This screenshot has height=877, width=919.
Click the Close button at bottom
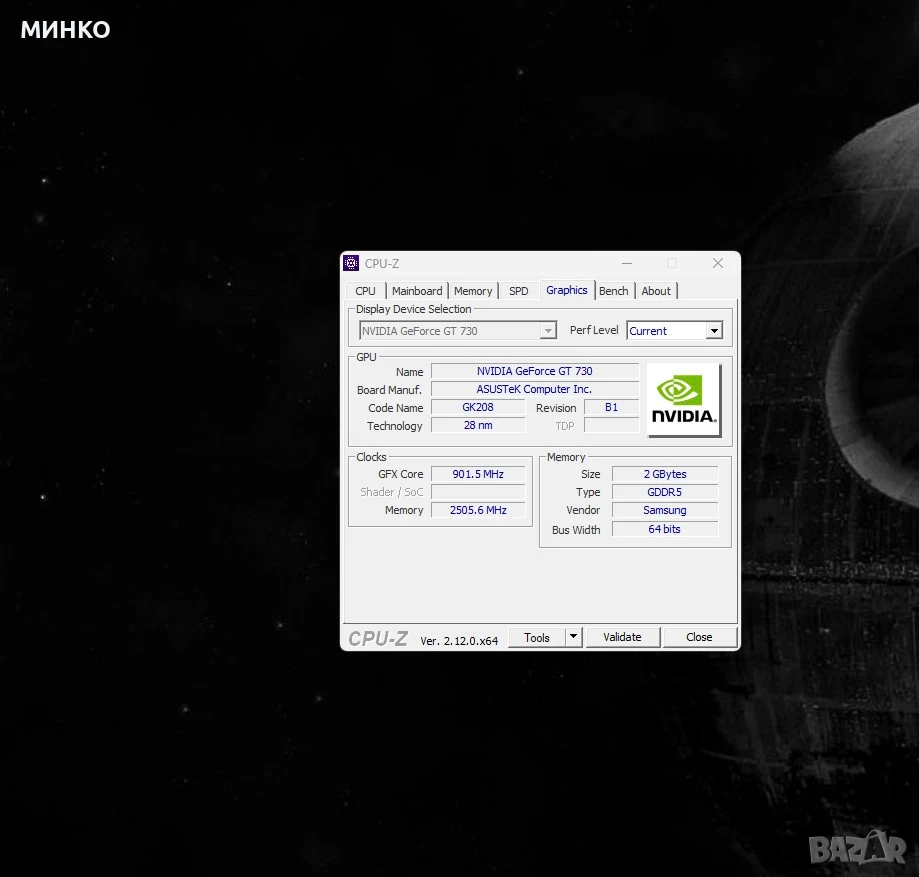pyautogui.click(x=699, y=637)
